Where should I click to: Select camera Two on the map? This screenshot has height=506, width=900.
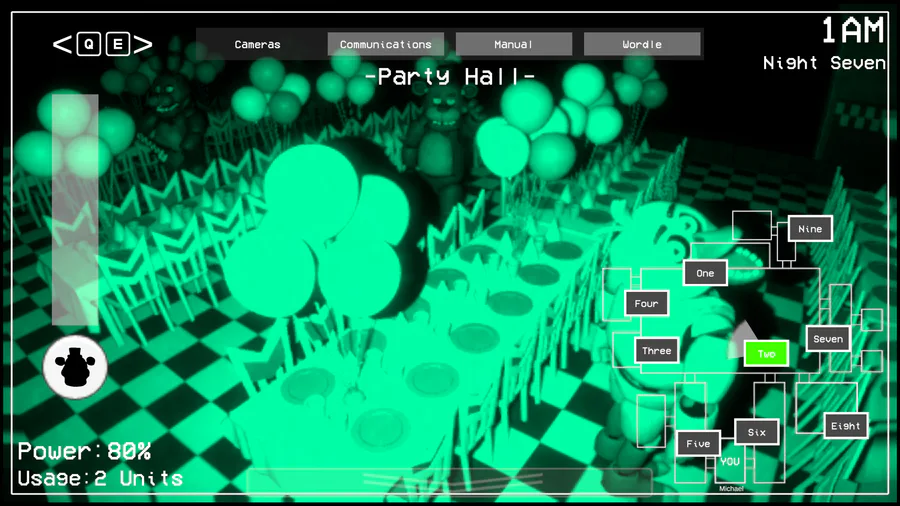tap(766, 353)
